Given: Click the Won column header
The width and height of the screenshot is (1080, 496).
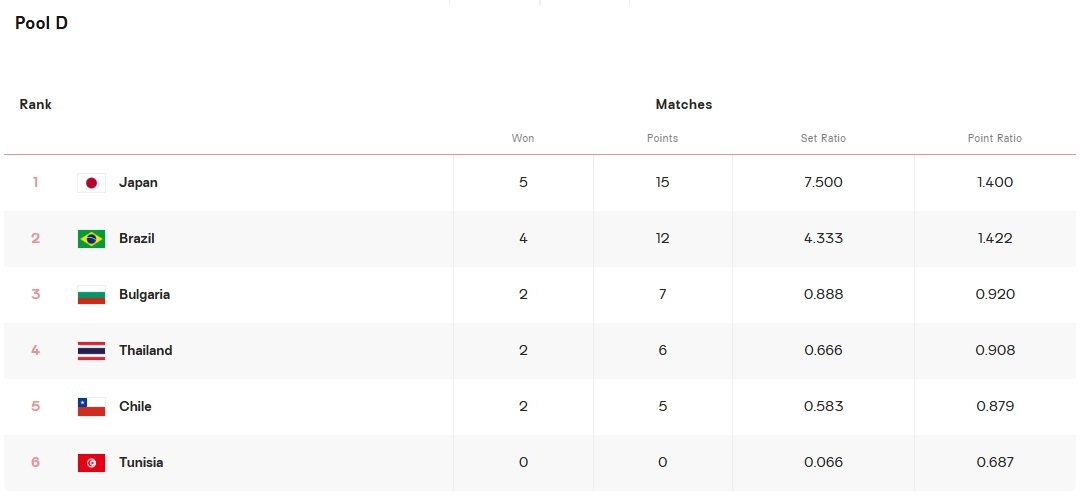Looking at the screenshot, I should point(523,138).
